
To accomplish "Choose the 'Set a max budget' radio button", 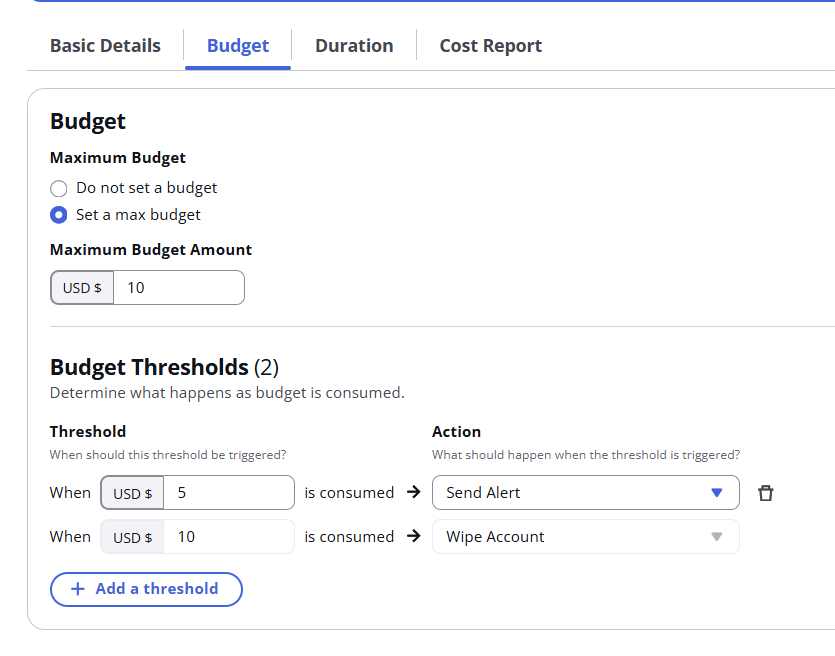I will [x=59, y=215].
